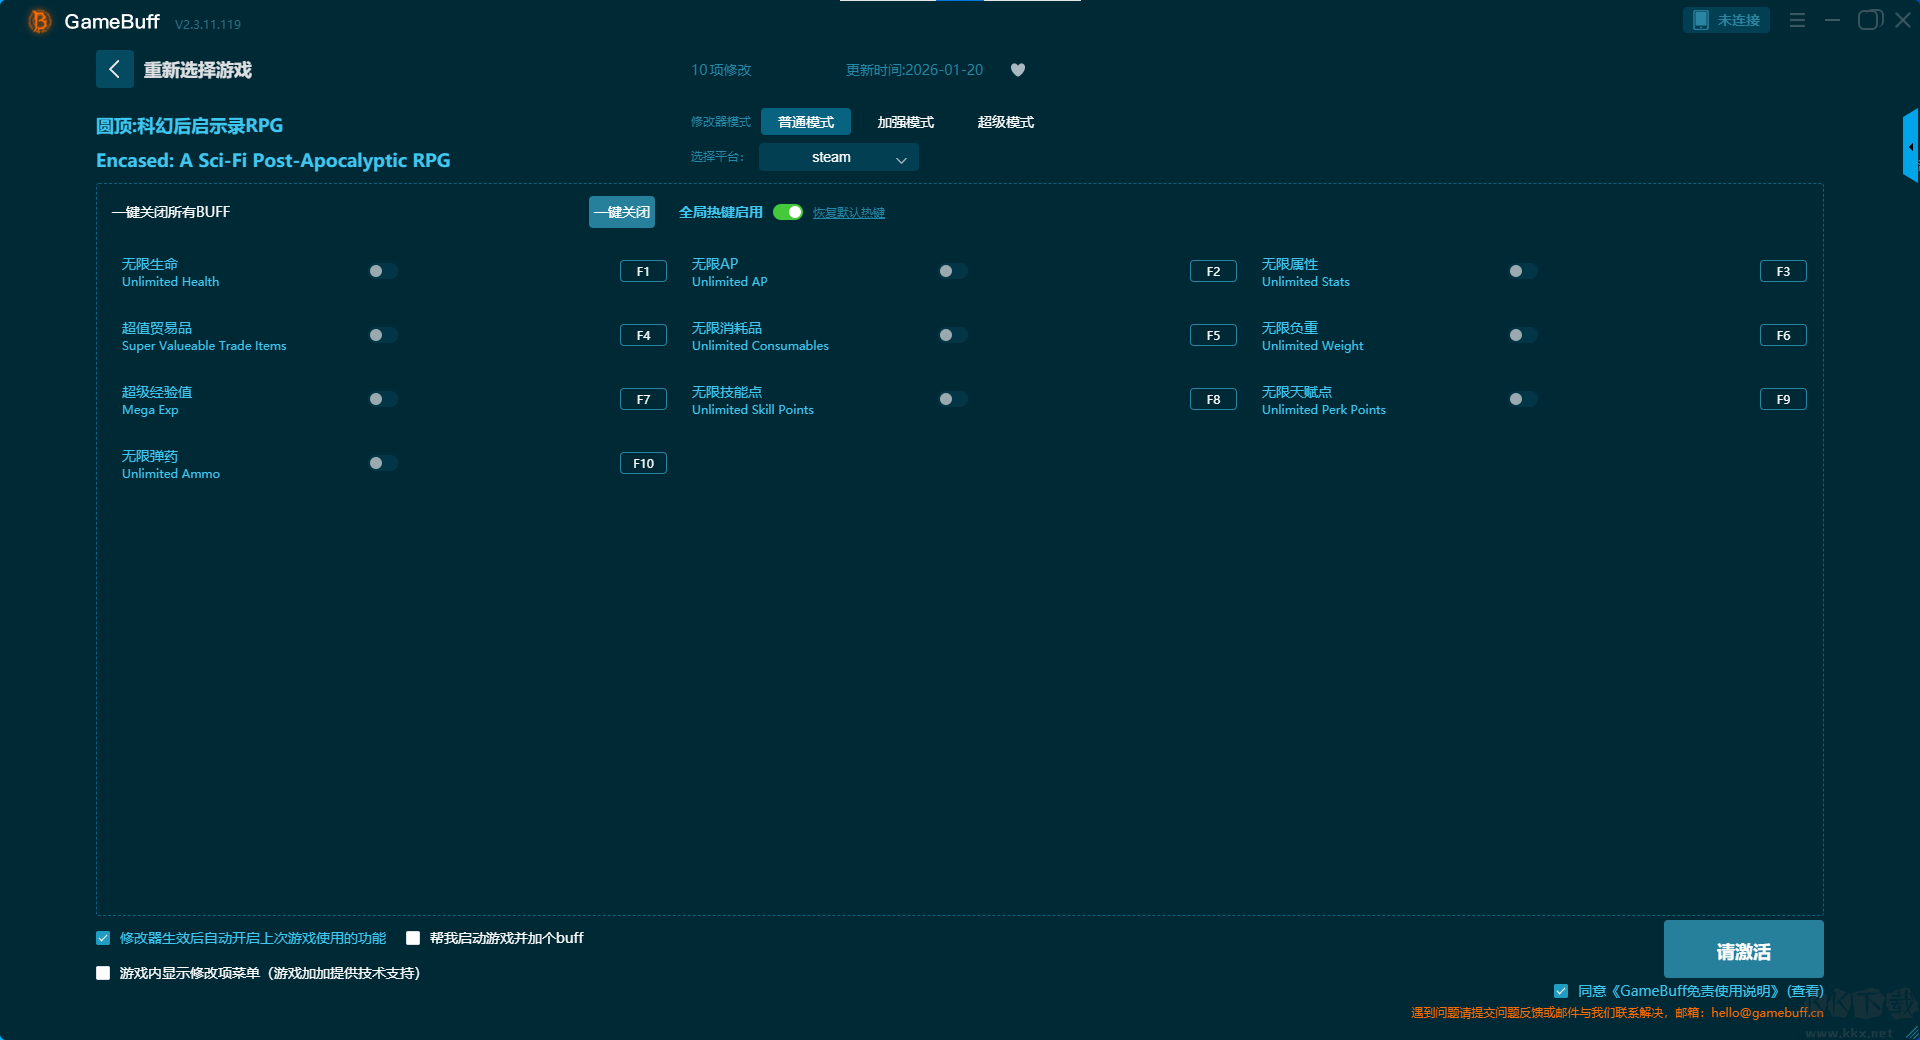Check the launch game with buff checkbox
Image resolution: width=1920 pixels, height=1040 pixels.
(413, 938)
